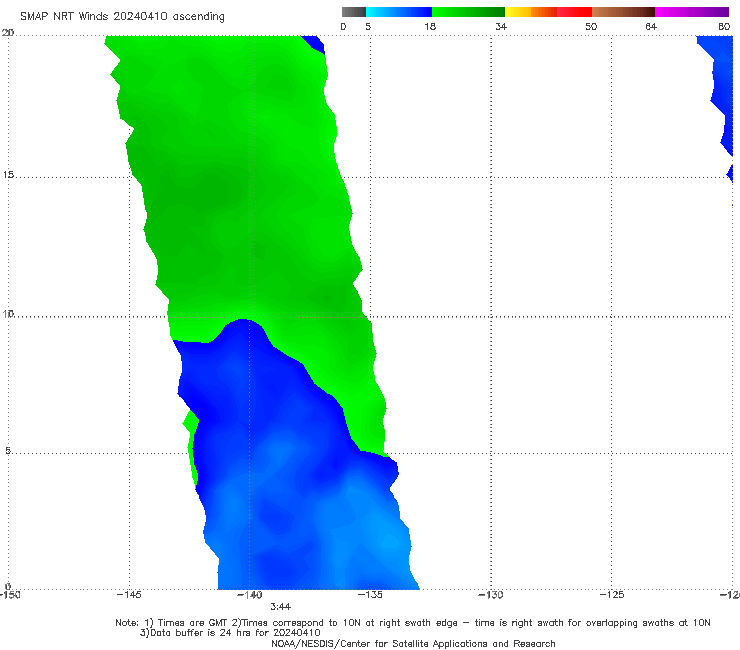The image size is (740, 650).
Task: Click the red segment of the color bar
Action: pyautogui.click(x=575, y=12)
